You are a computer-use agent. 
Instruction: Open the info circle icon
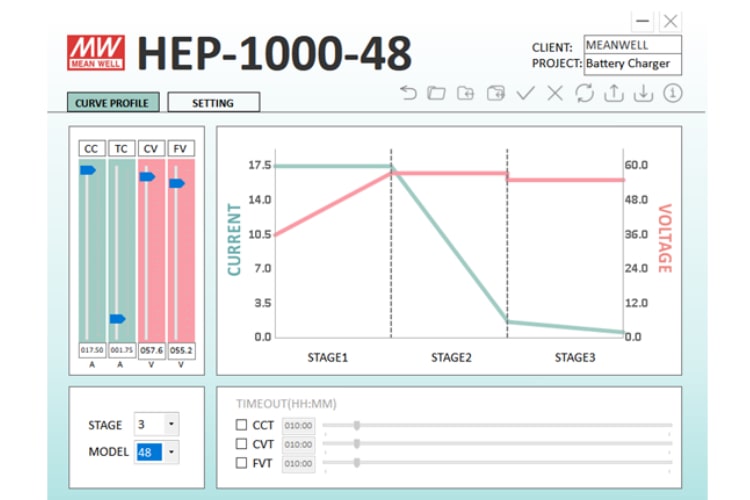pyautogui.click(x=673, y=93)
